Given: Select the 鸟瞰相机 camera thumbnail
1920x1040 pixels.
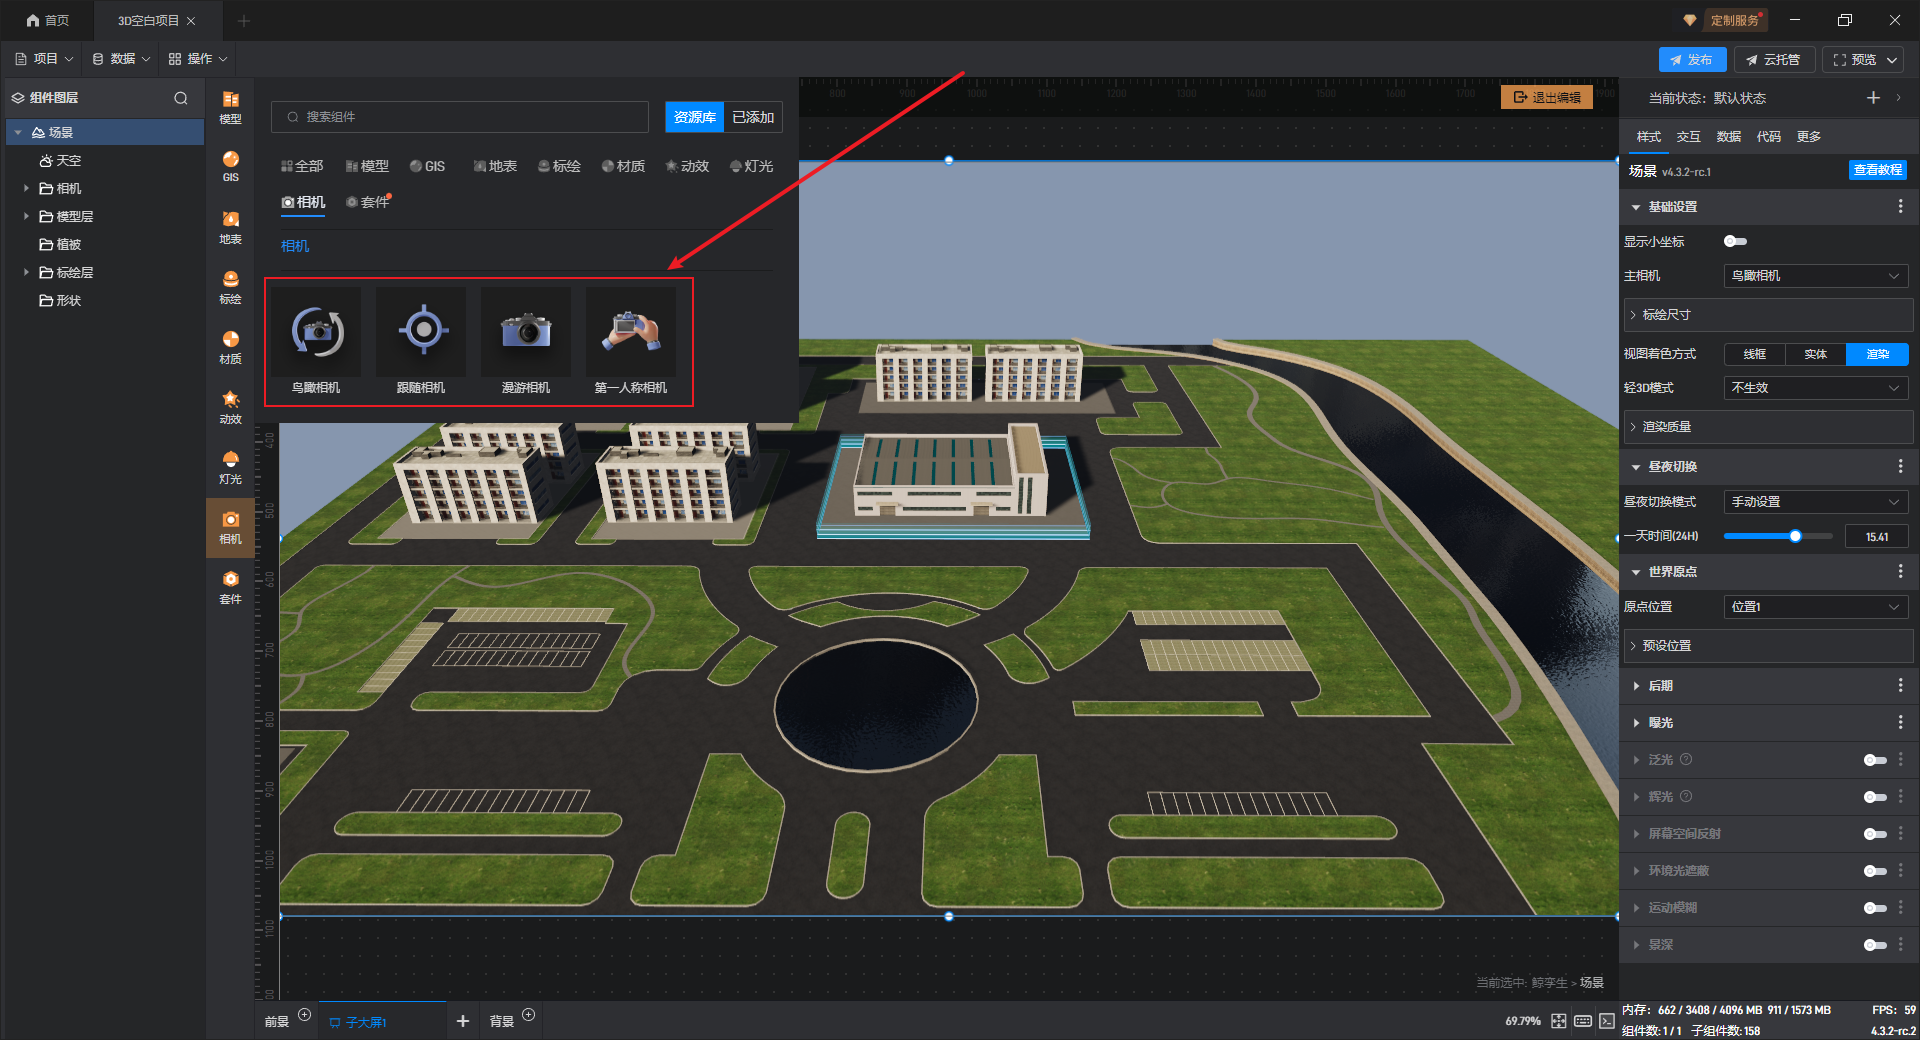Looking at the screenshot, I should pyautogui.click(x=317, y=333).
